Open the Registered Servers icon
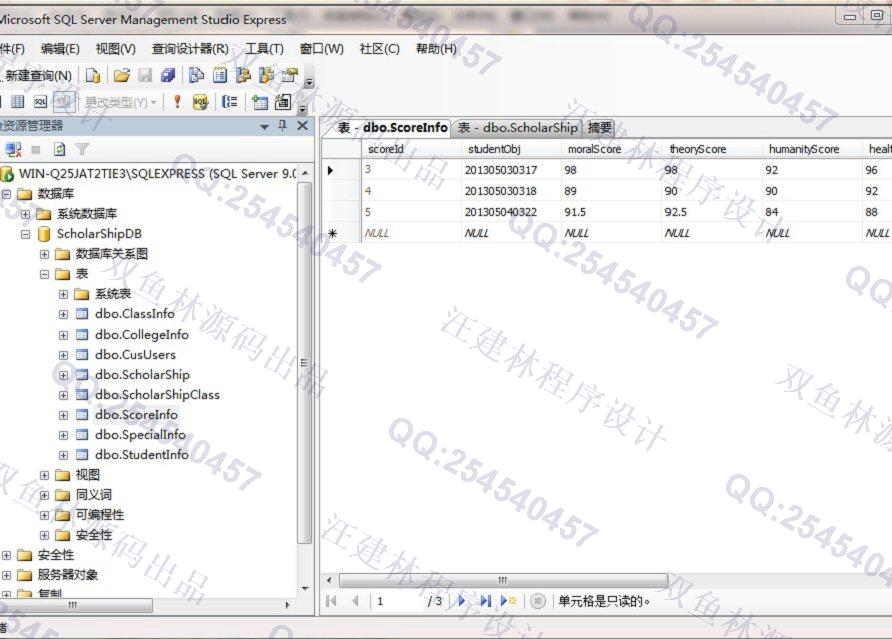 tap(196, 75)
